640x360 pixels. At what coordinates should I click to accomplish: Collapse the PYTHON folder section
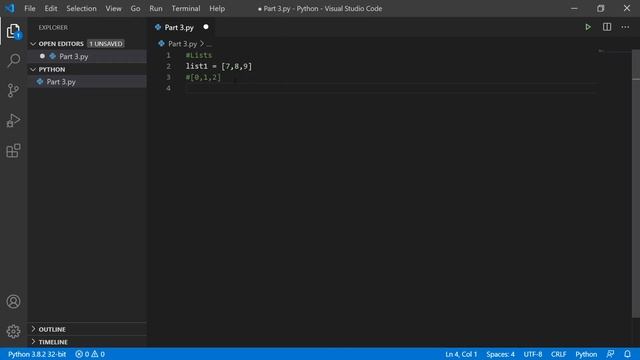pos(33,69)
